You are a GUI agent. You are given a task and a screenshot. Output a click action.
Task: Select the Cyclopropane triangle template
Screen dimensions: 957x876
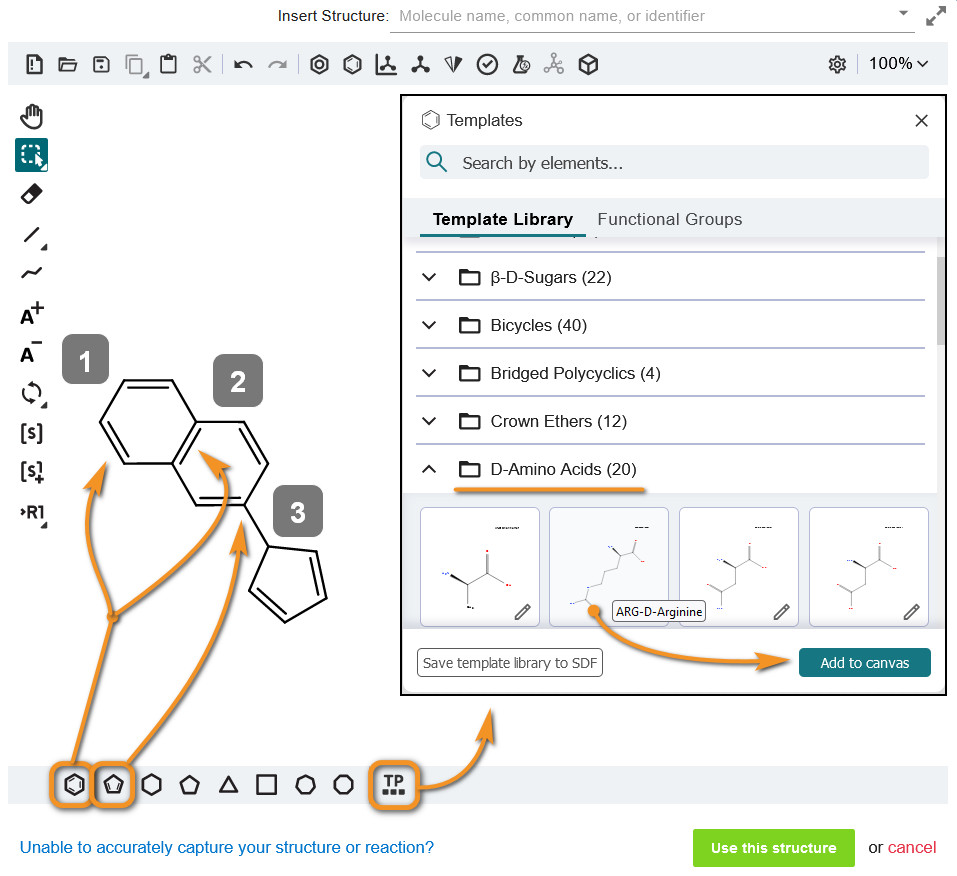(x=228, y=785)
